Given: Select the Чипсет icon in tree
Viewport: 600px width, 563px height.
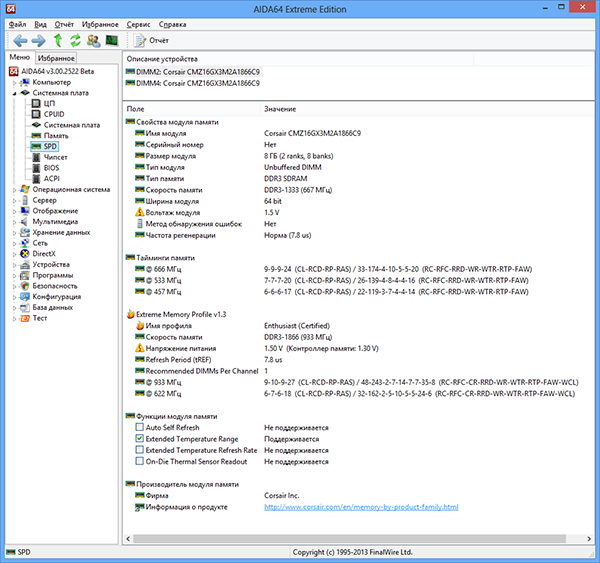Looking at the screenshot, I should (36, 157).
